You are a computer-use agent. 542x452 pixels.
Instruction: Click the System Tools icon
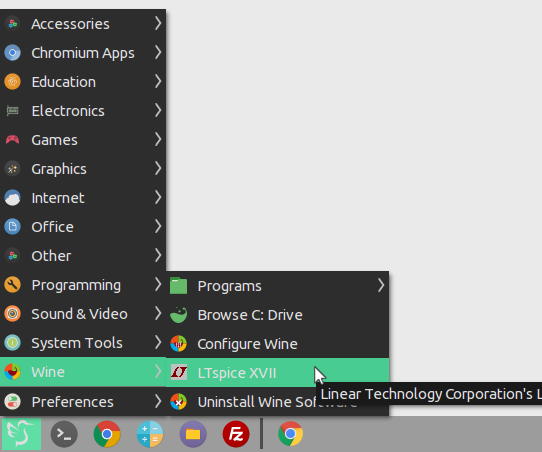click(x=13, y=343)
